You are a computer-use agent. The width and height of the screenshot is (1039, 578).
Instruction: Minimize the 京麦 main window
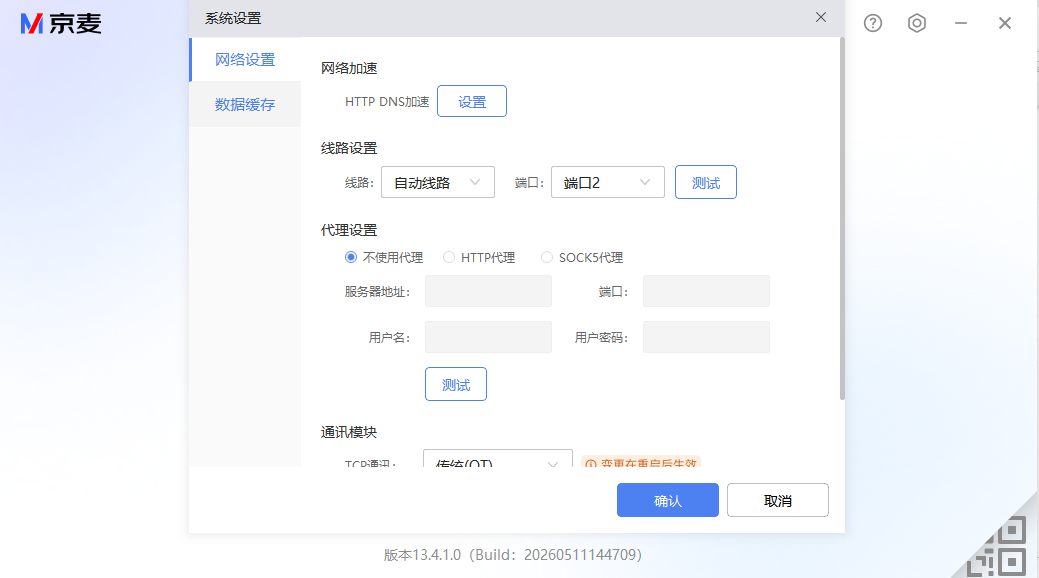coord(961,23)
